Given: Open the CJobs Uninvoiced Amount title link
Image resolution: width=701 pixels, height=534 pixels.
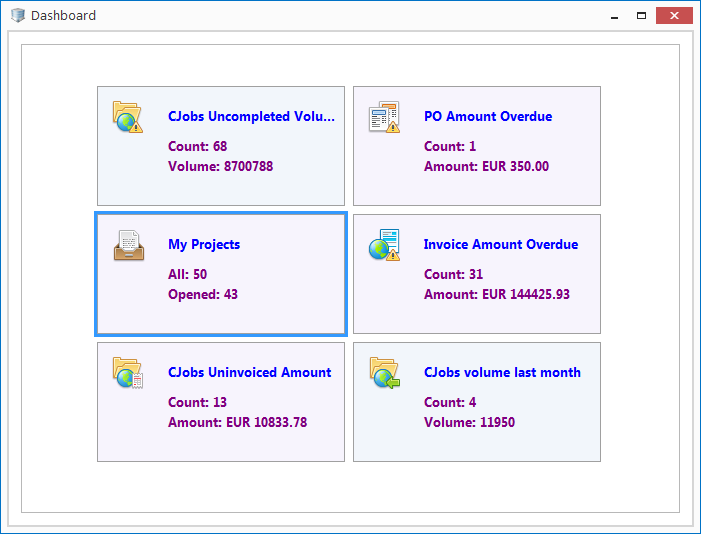Looking at the screenshot, I should 249,372.
